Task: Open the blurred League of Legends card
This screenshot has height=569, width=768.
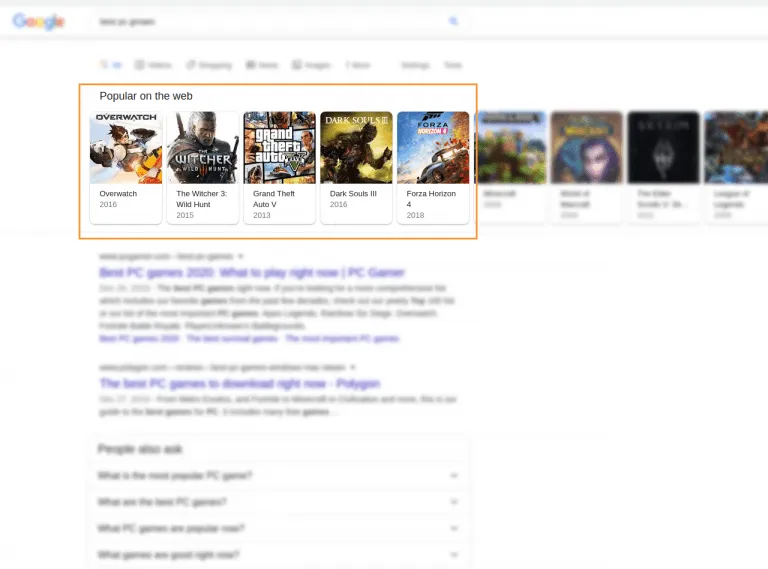Action: click(x=736, y=167)
